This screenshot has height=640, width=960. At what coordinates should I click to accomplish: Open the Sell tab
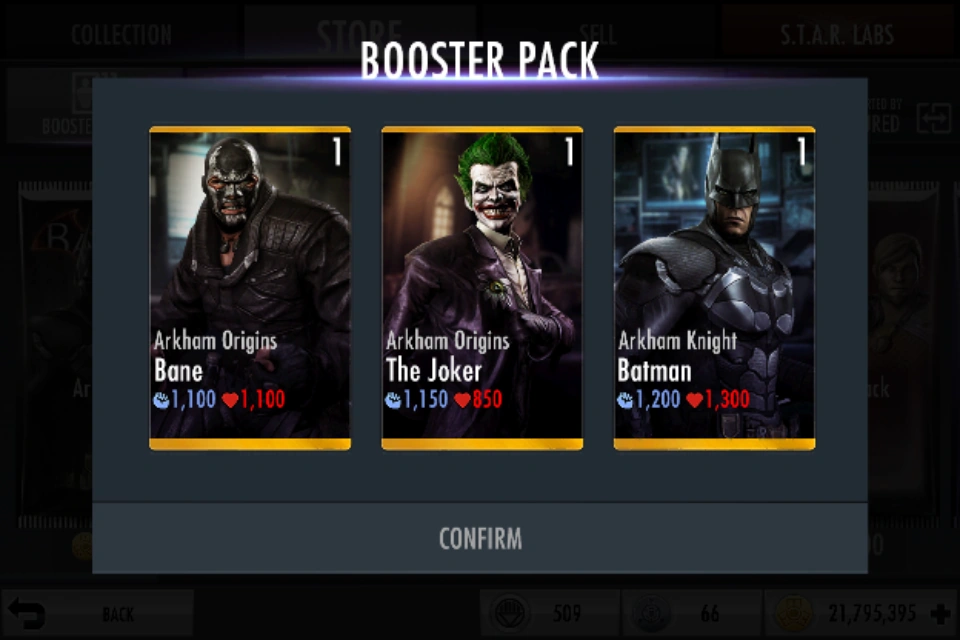tap(597, 34)
